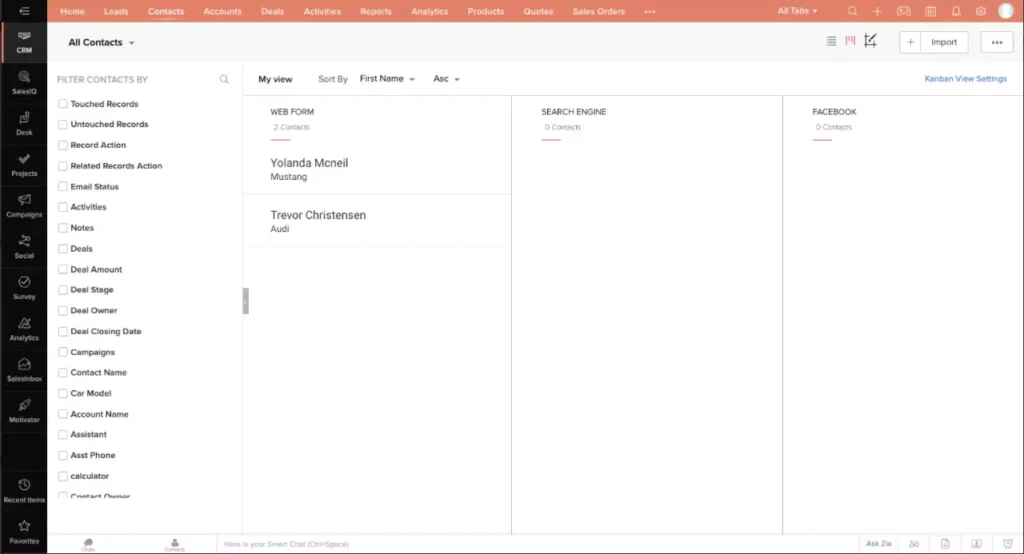Click the Smart Chat input field
The image size is (1024, 554).
[x=536, y=544]
